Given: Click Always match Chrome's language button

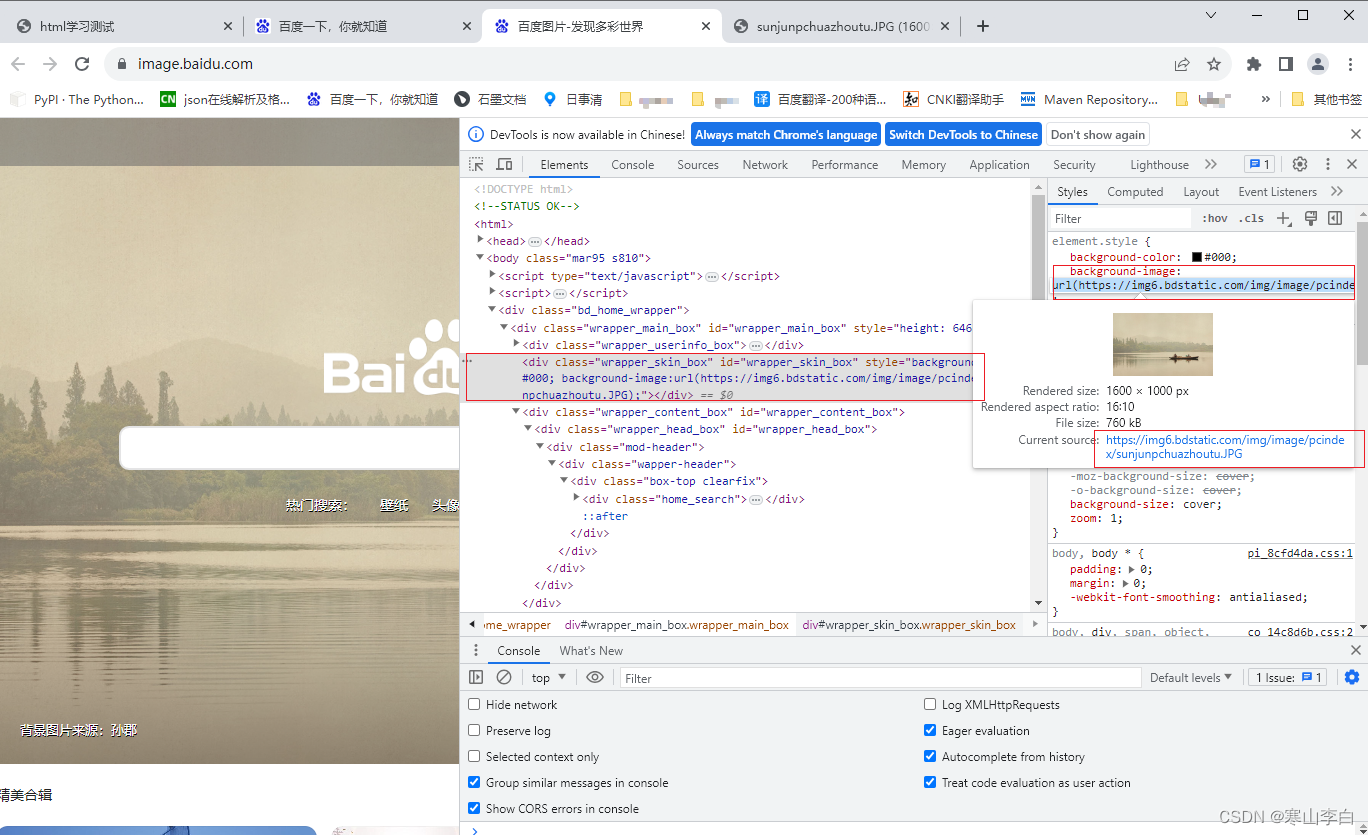Looking at the screenshot, I should pos(786,134).
